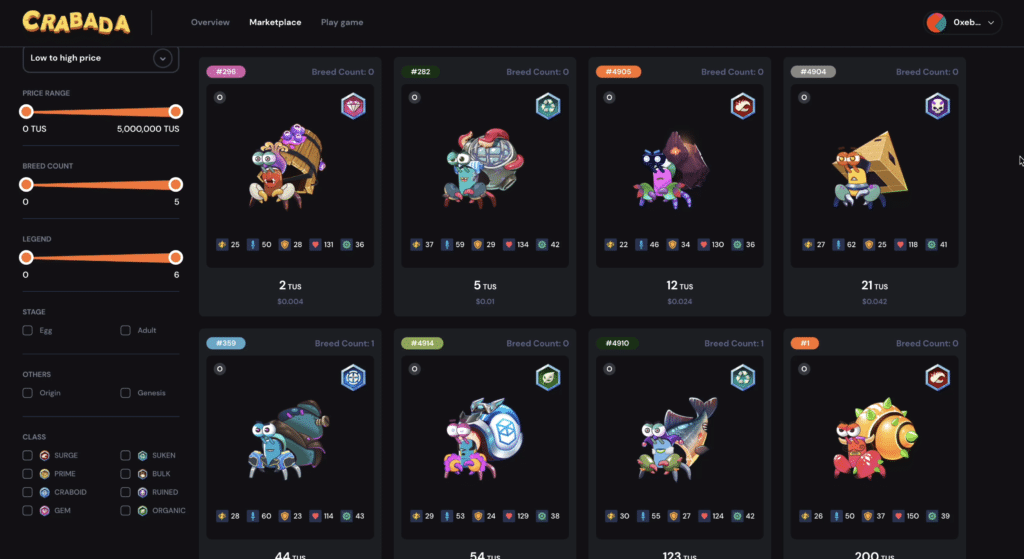Click the Ruined class badge on crab #4904

[x=938, y=106]
